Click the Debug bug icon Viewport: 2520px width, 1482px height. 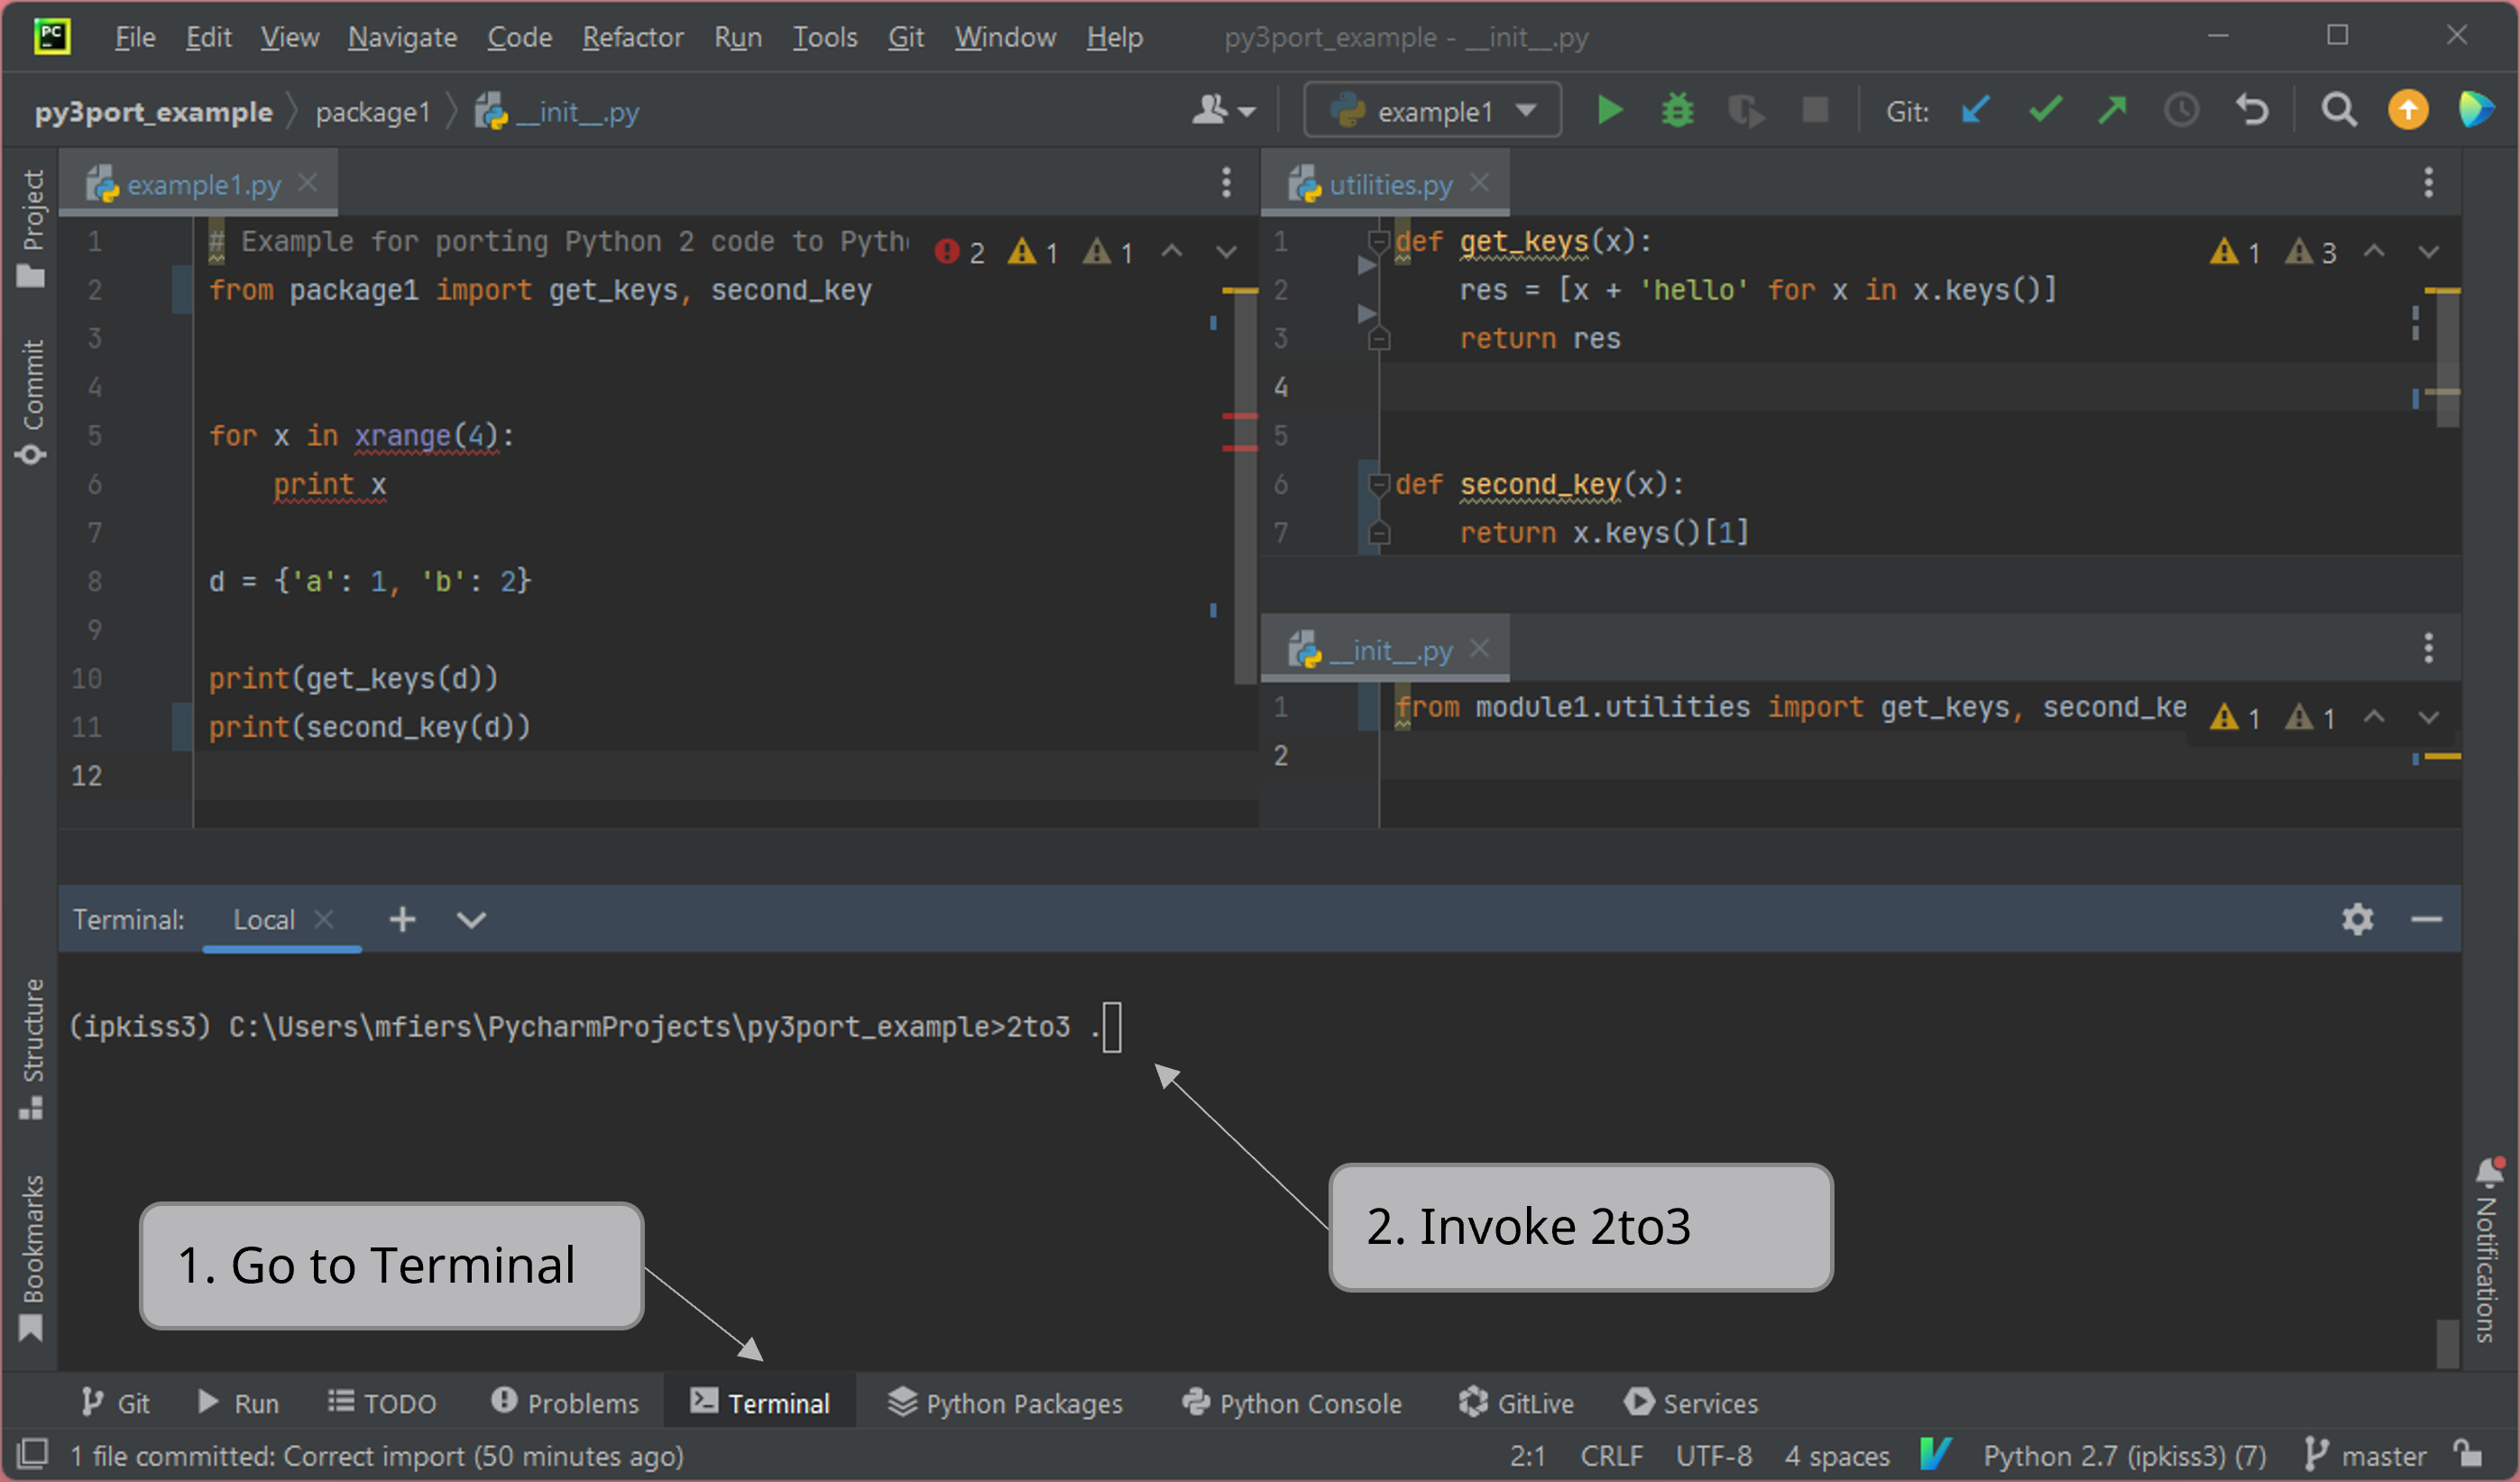pos(1677,110)
